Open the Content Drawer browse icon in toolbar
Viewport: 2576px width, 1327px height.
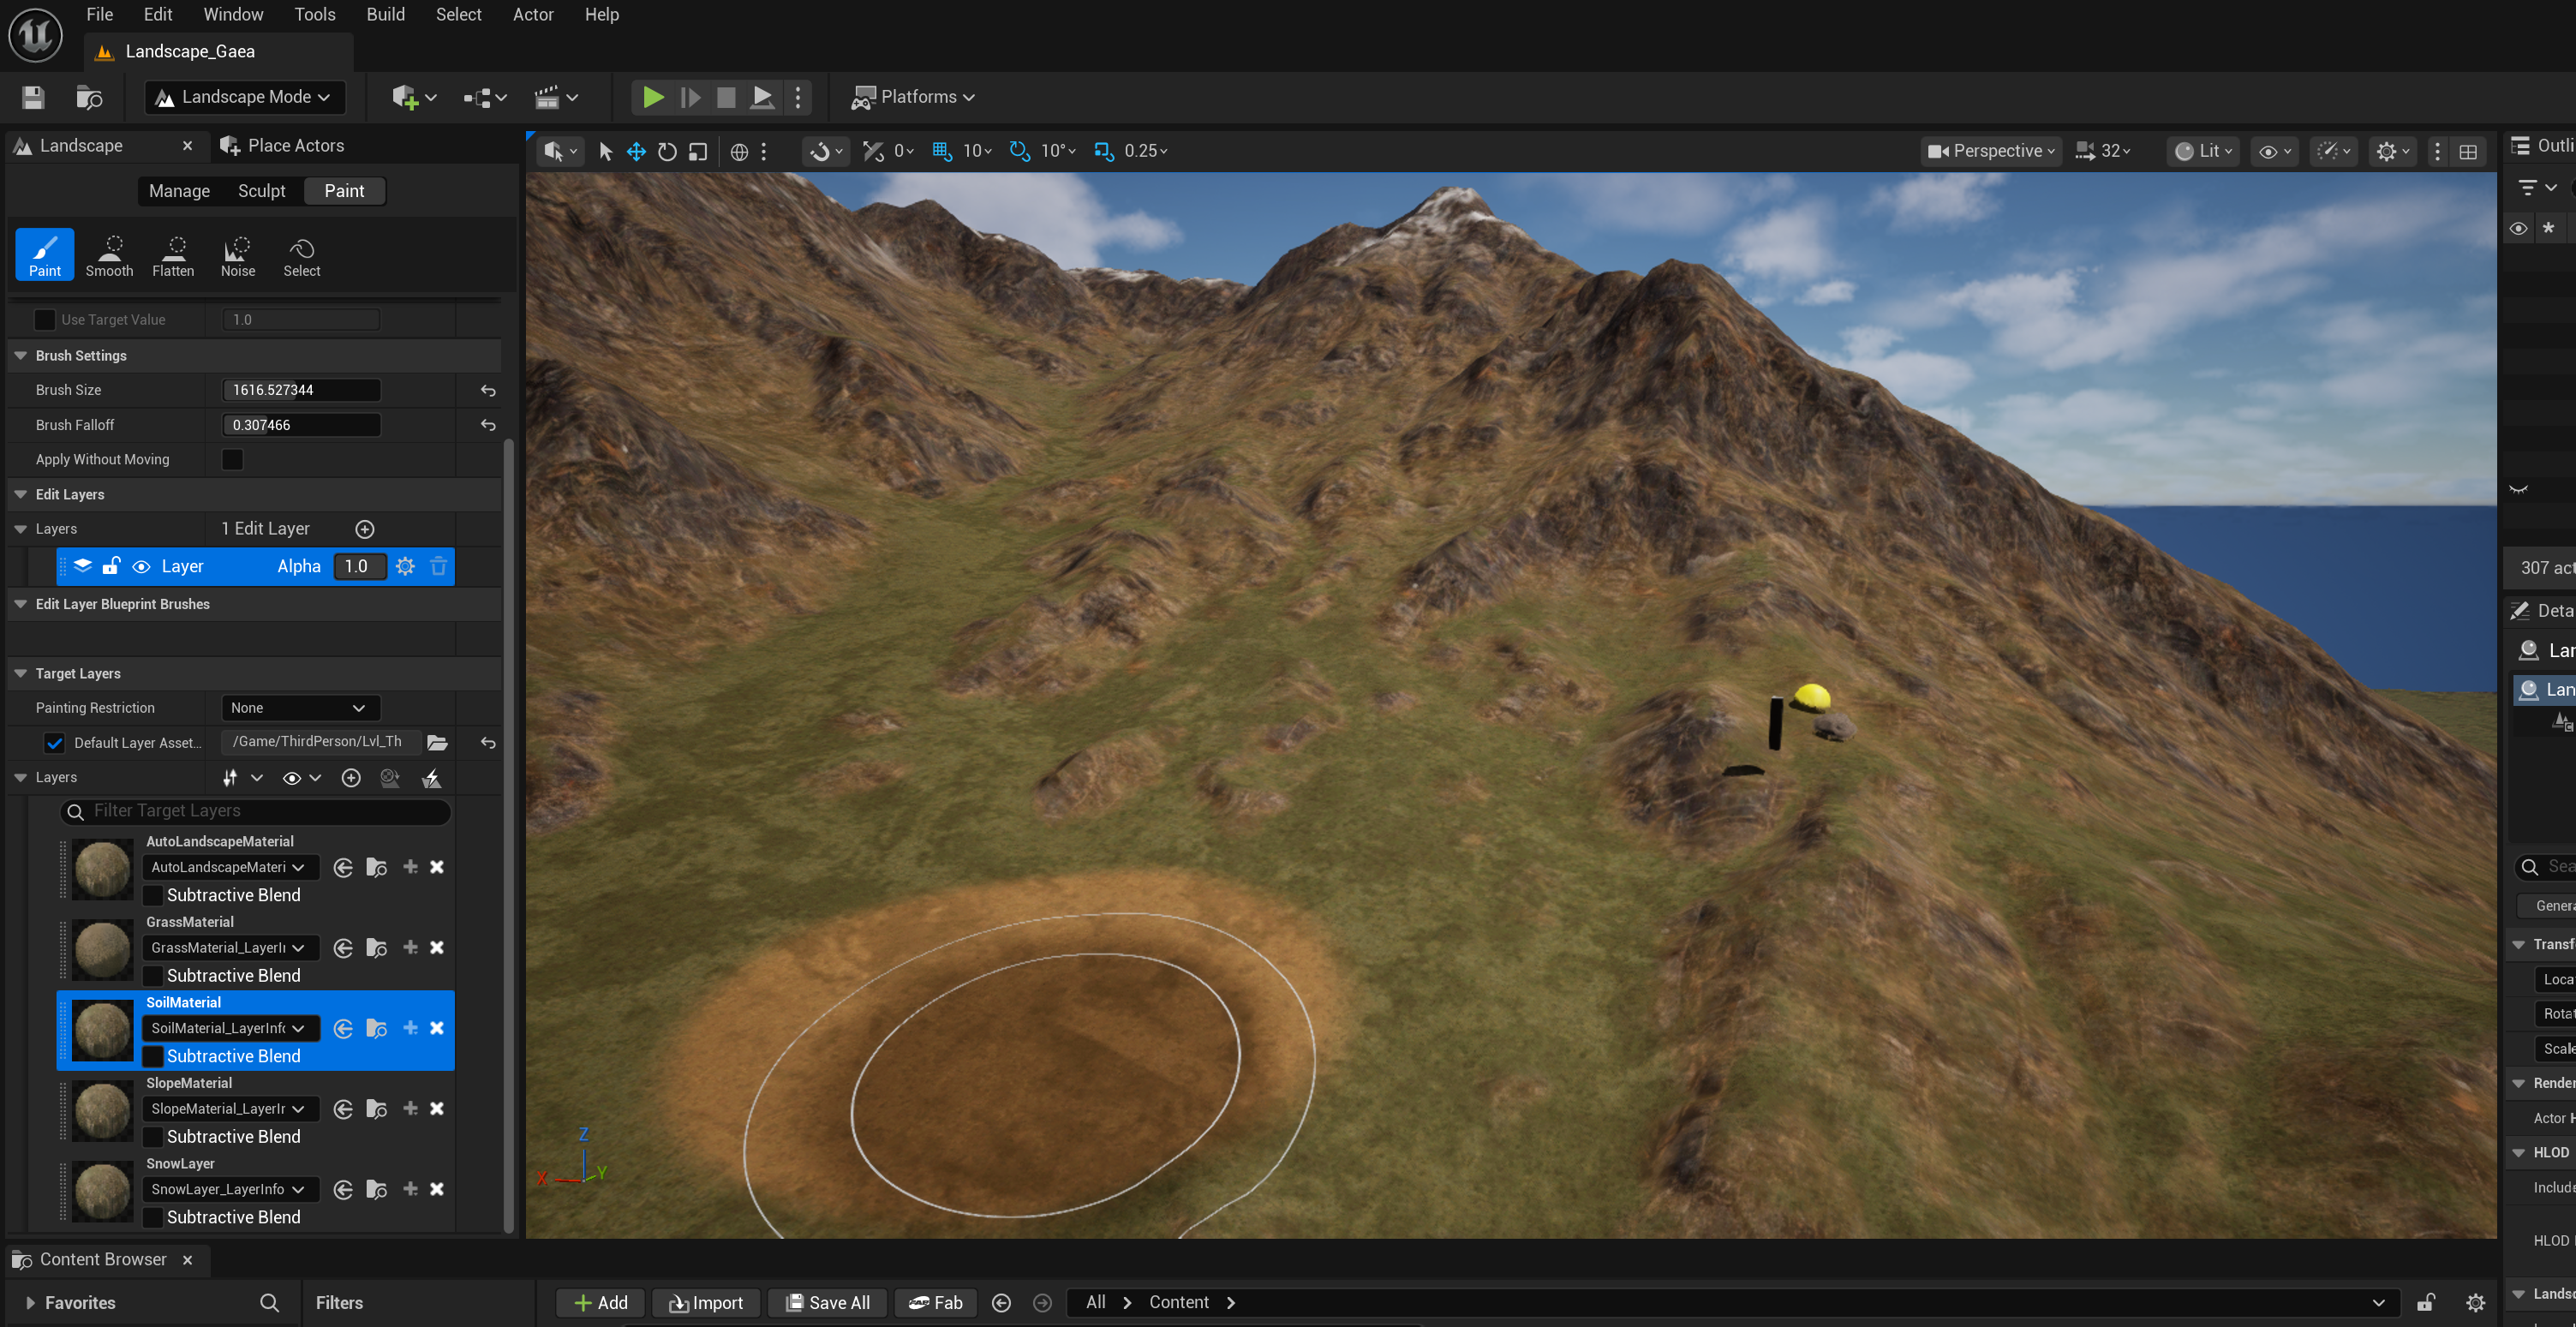[x=89, y=97]
